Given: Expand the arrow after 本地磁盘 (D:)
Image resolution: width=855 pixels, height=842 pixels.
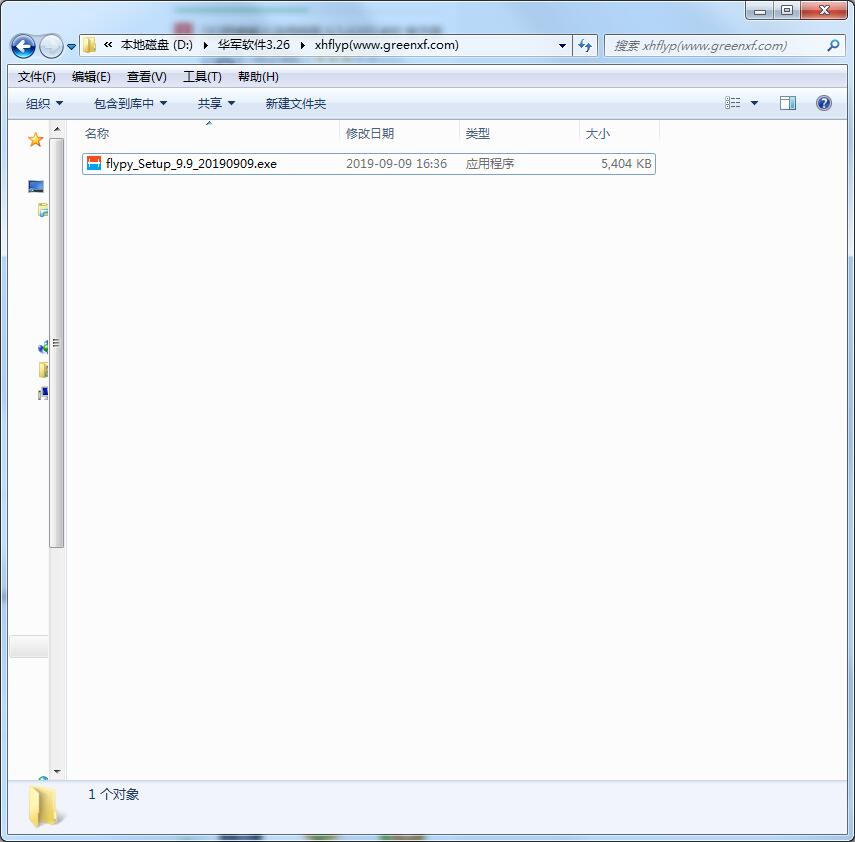Looking at the screenshot, I should [x=206, y=45].
